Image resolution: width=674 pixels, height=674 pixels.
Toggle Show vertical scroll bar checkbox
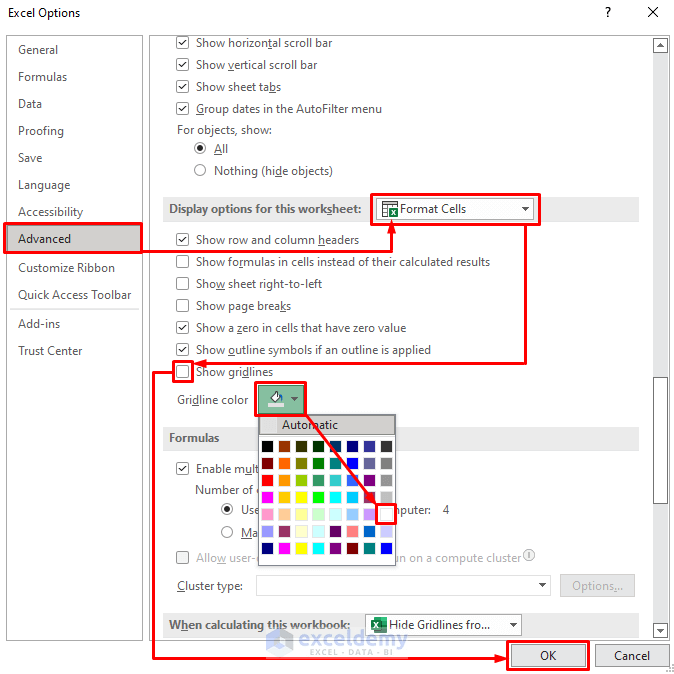[183, 65]
